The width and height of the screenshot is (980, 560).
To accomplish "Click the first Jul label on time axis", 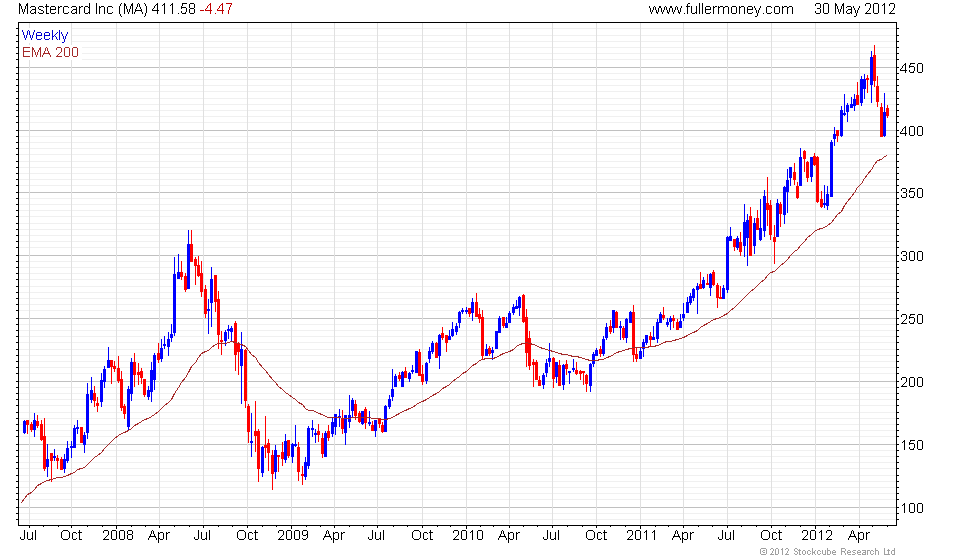I will click(x=28, y=536).
